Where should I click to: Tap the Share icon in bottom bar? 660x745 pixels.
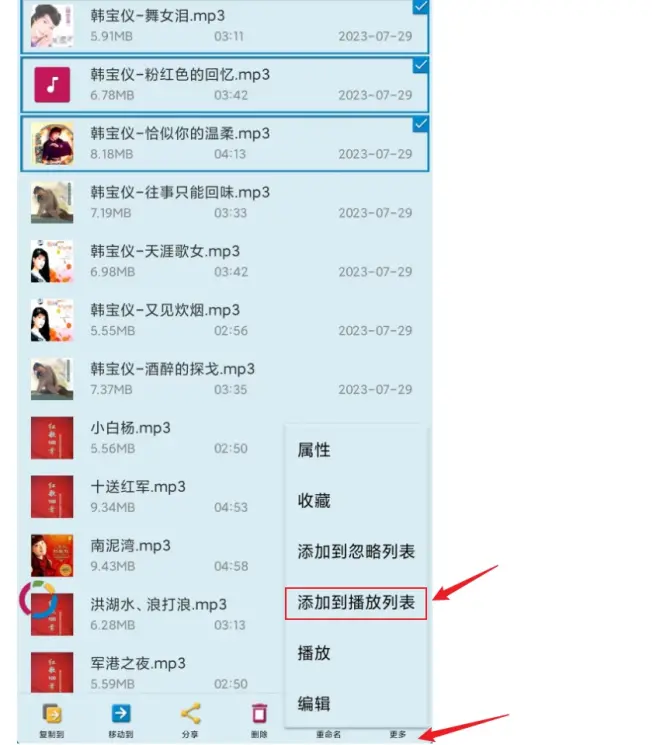[x=190, y=714]
